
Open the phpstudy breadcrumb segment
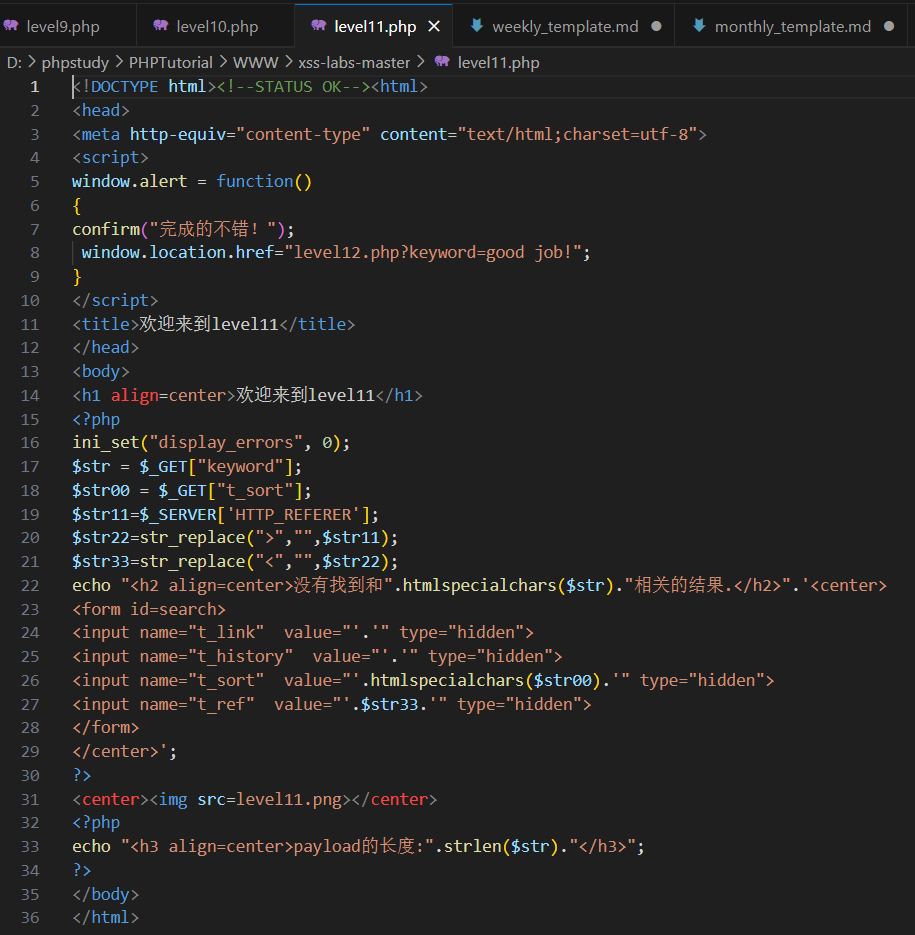point(75,63)
